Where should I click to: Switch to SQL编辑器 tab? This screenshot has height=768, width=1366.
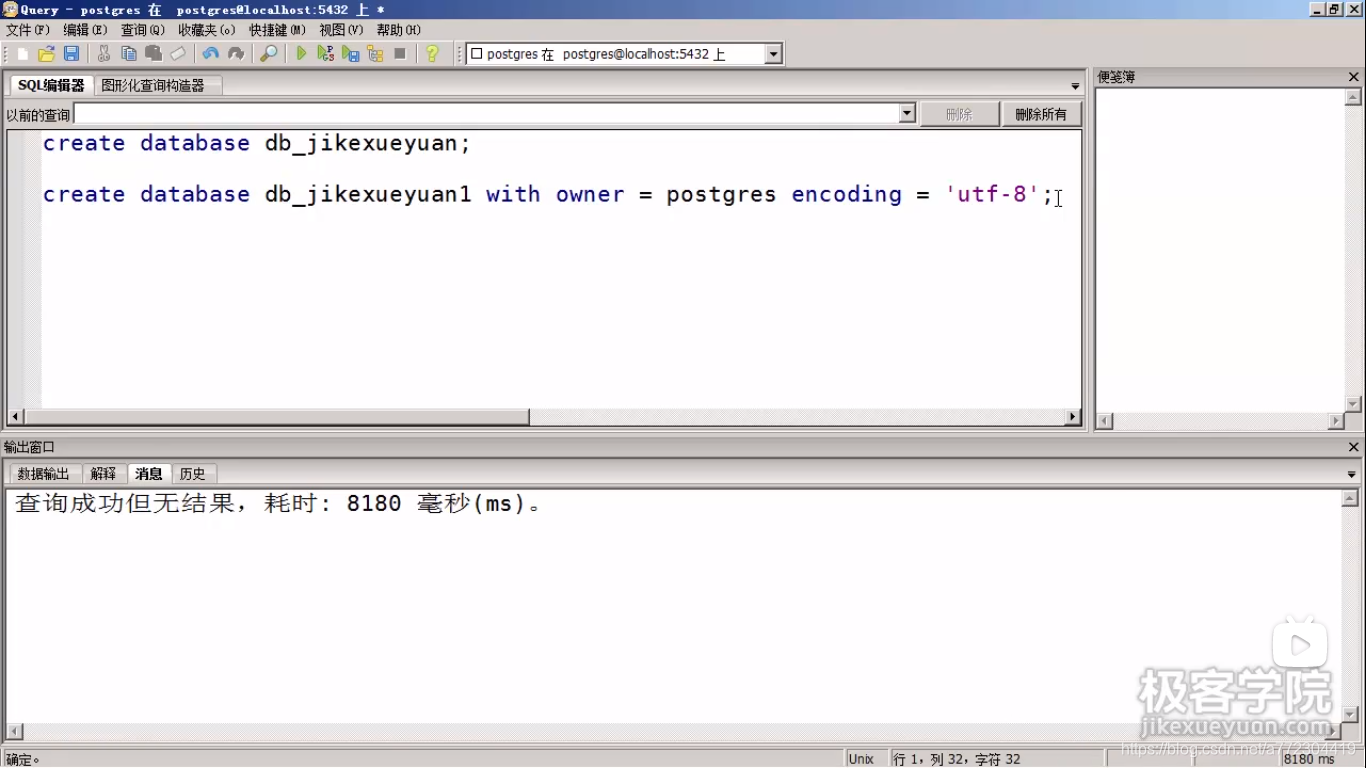51,86
